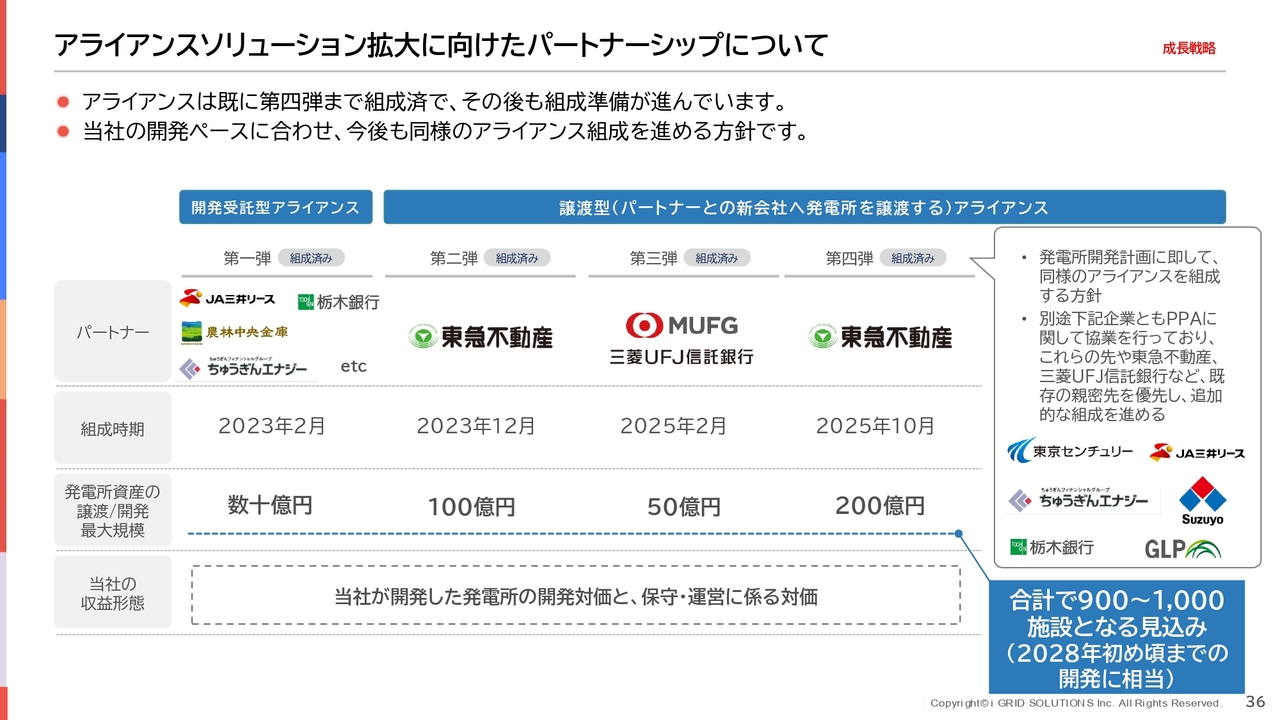The image size is (1280, 720).
Task: Click the 開発受託型アライアンス header box
Action: tap(276, 207)
